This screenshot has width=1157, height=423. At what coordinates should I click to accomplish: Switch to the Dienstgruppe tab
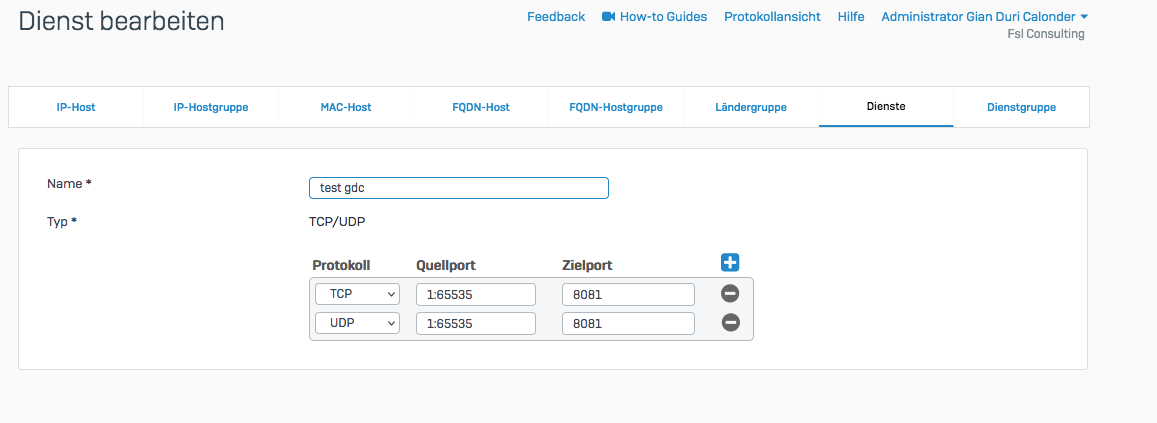click(x=1021, y=107)
